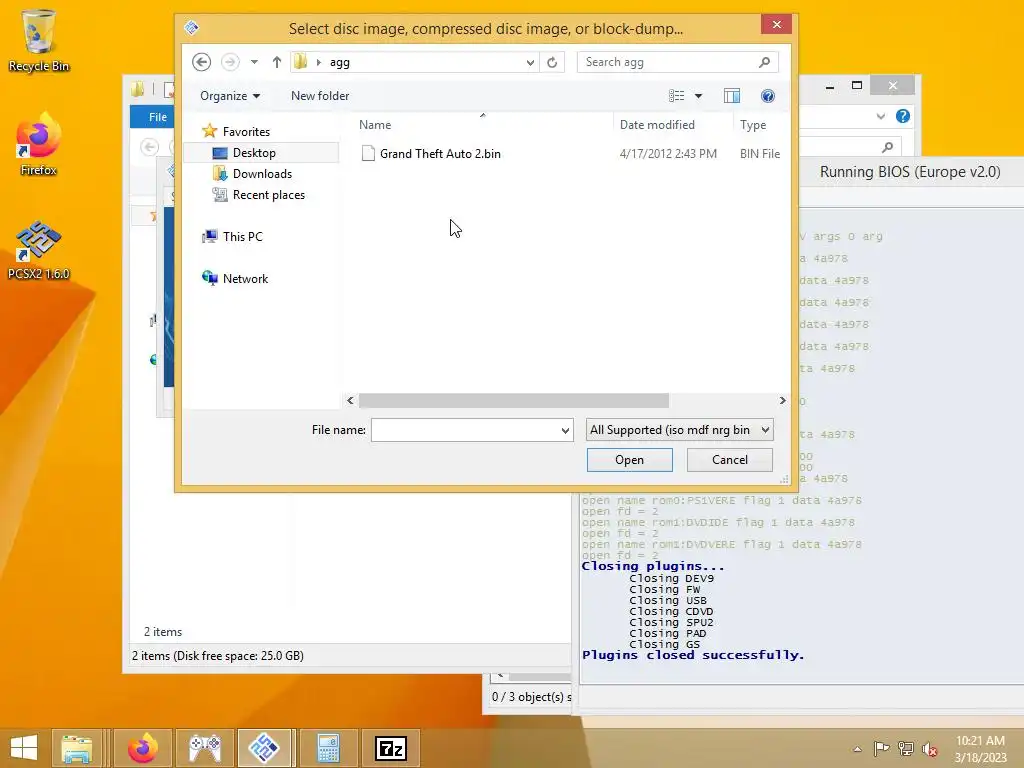
Task: Open the view options dropdown arrow
Action: click(698, 96)
